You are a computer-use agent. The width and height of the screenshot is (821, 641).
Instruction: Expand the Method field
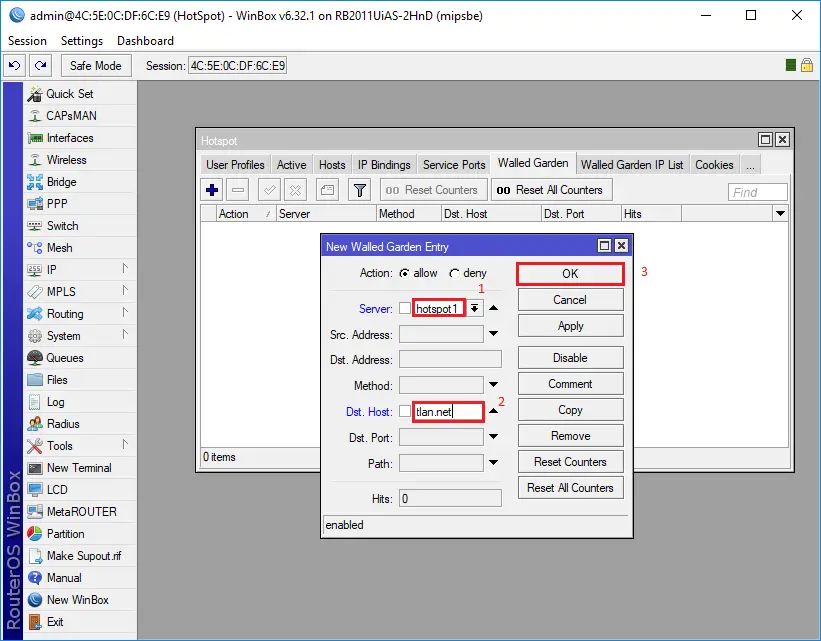click(x=493, y=384)
